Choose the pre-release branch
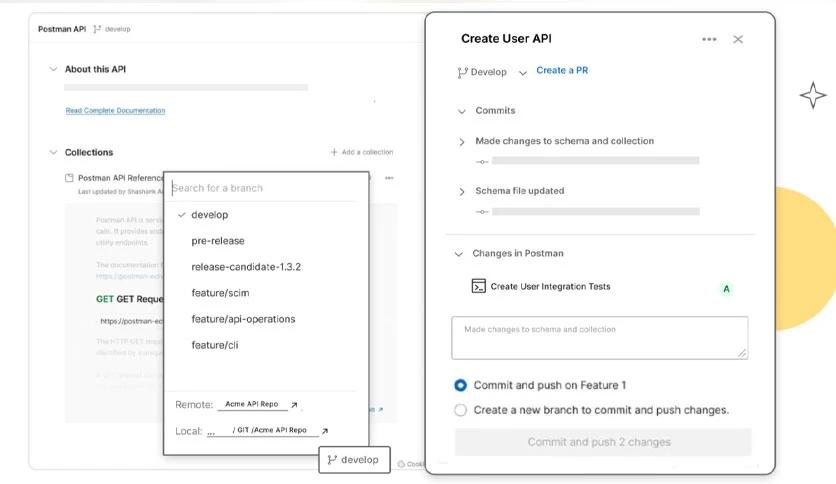The height and width of the screenshot is (484, 836). [218, 241]
